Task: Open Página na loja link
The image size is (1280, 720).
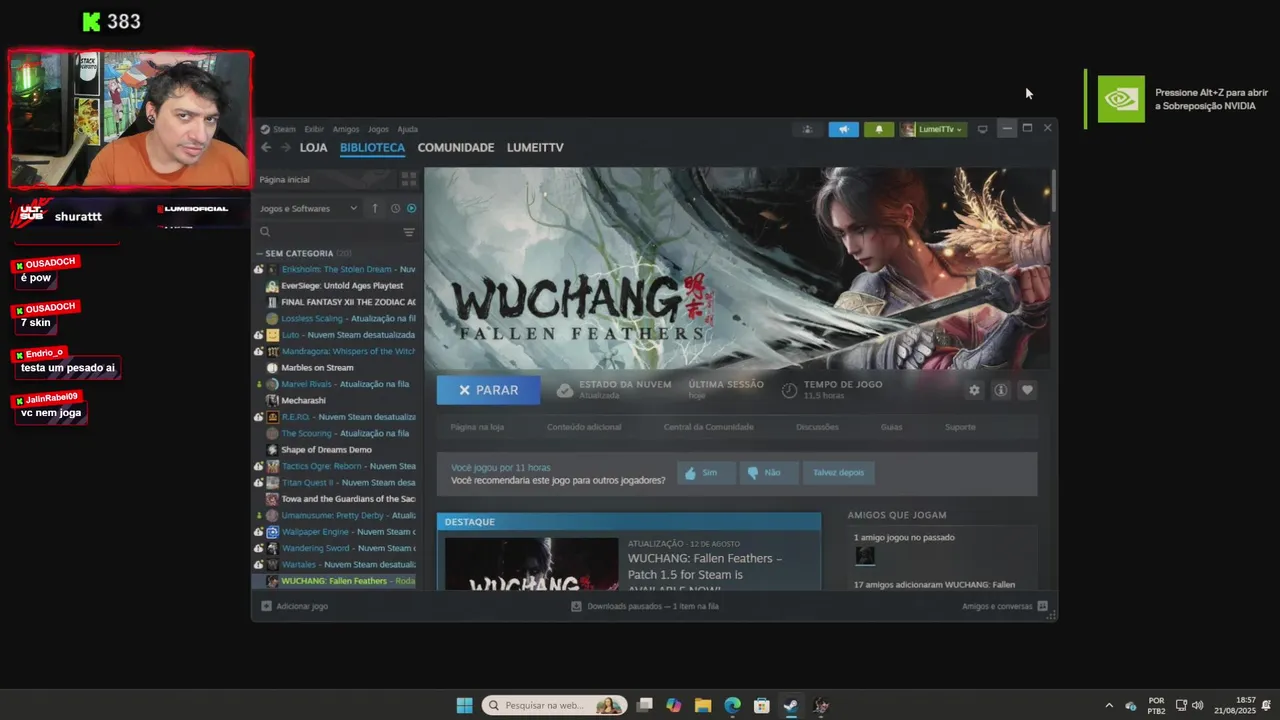Action: [x=477, y=427]
